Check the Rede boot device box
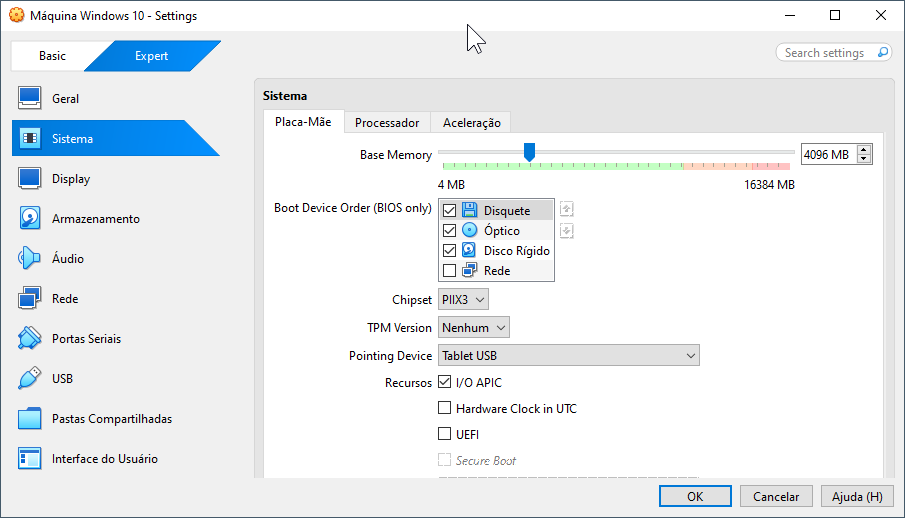This screenshot has height=518, width=905. 449,271
